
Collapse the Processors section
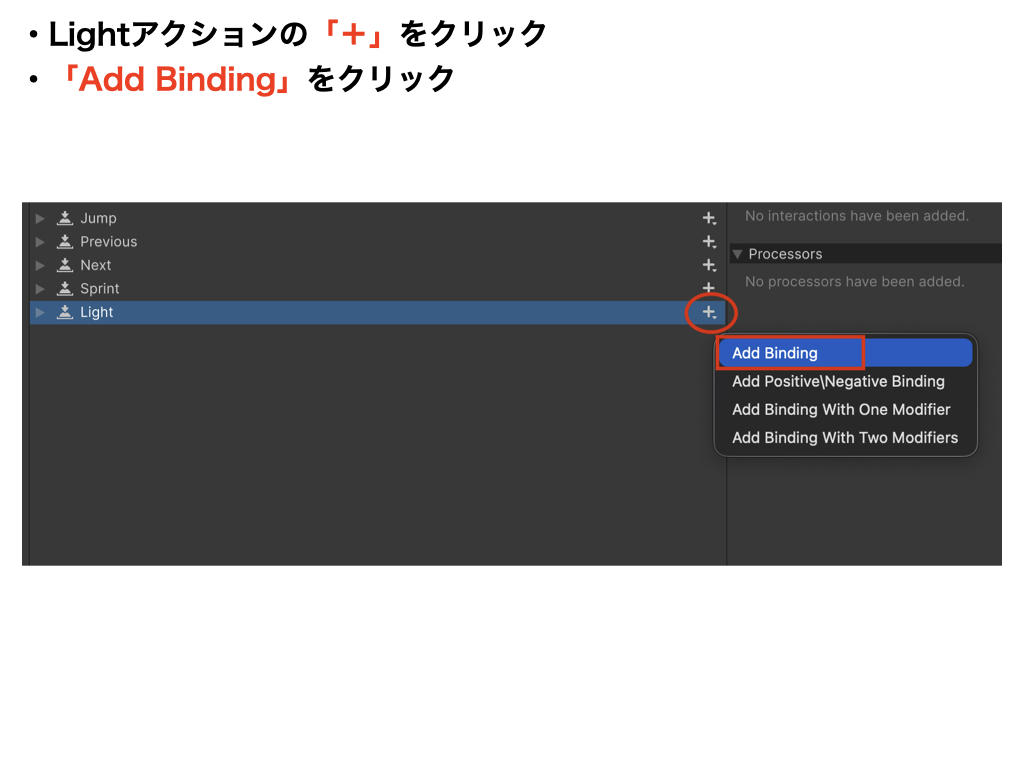tap(738, 254)
